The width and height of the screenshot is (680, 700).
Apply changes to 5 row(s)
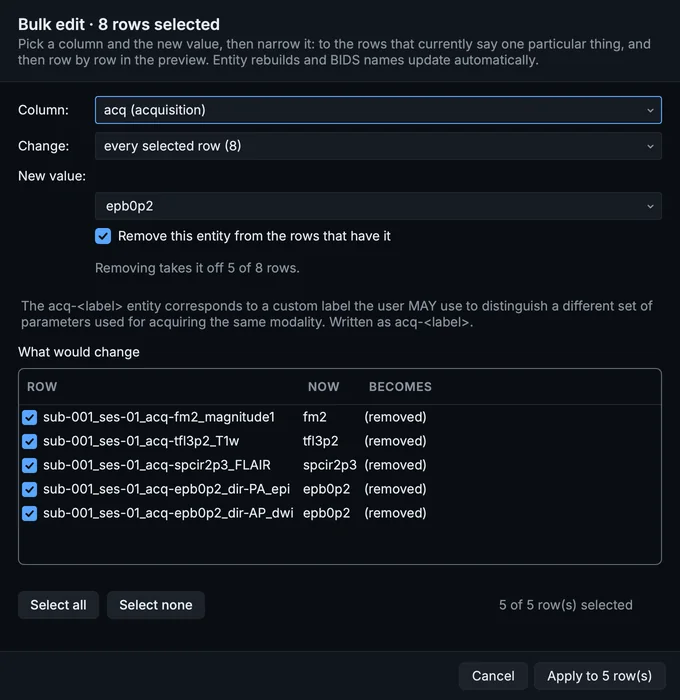coord(599,676)
